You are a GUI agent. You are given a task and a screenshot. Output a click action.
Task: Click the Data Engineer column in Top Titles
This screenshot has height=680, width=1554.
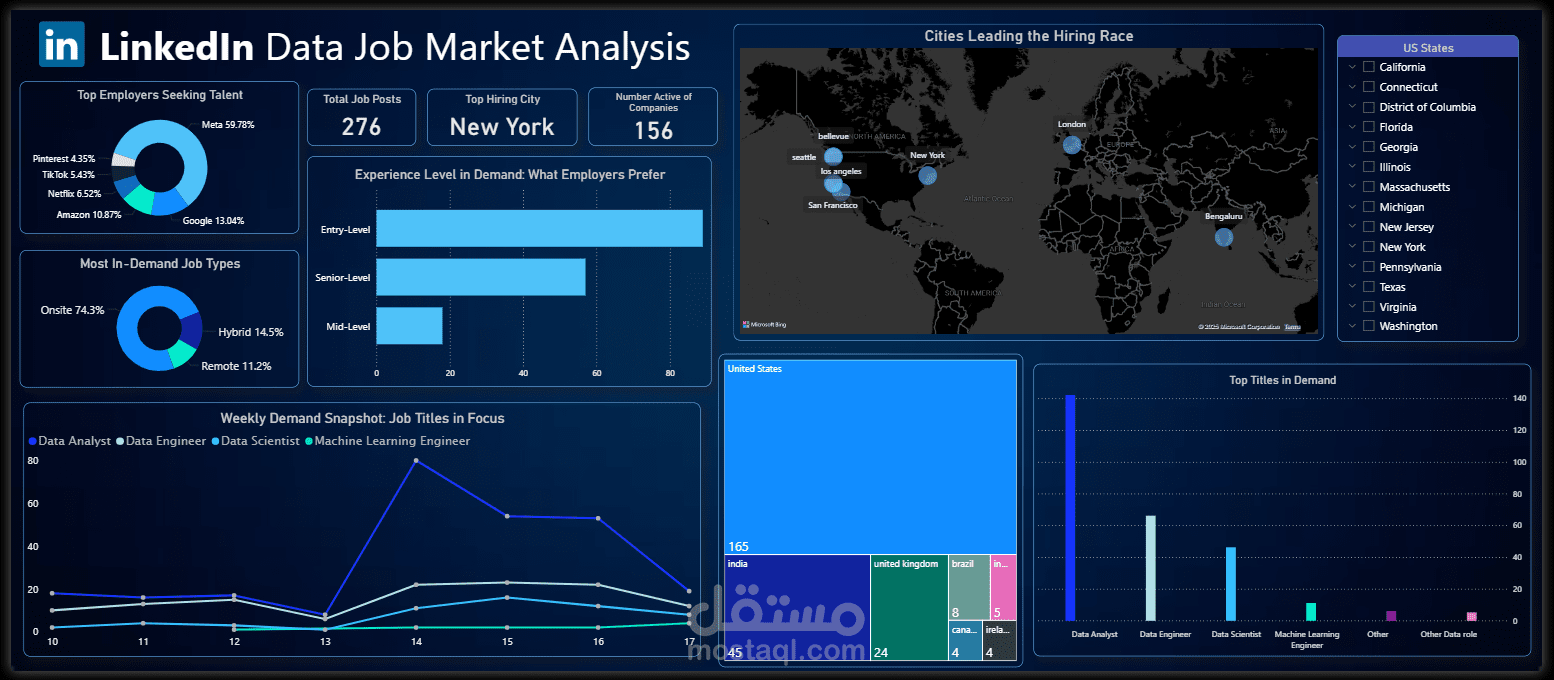(x=1151, y=568)
